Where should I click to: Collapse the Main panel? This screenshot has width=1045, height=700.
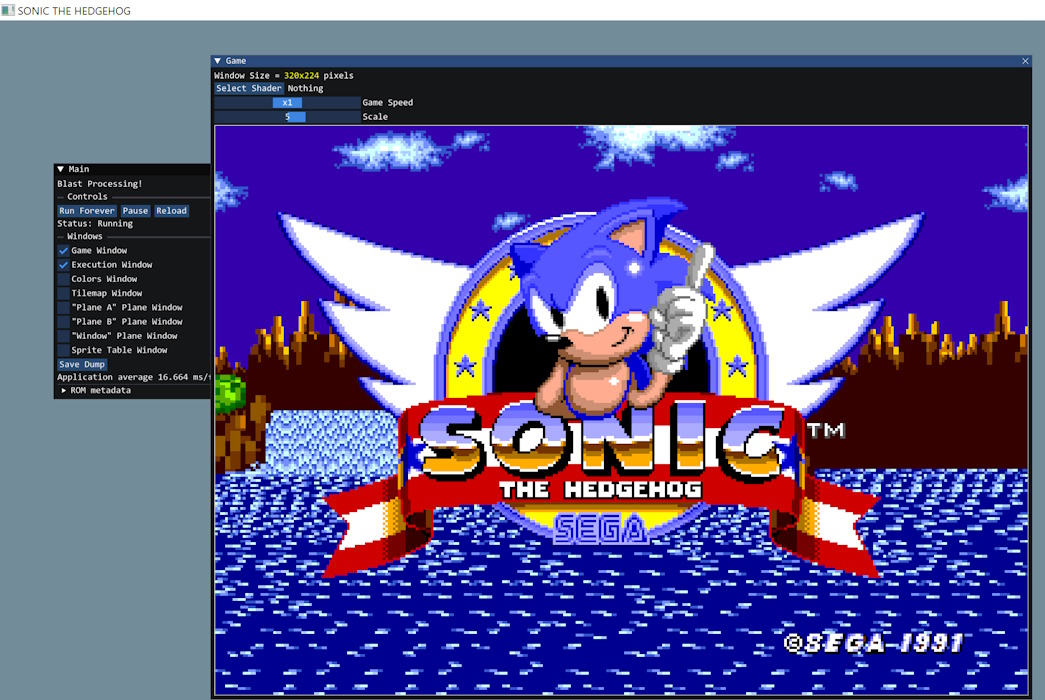[60, 168]
